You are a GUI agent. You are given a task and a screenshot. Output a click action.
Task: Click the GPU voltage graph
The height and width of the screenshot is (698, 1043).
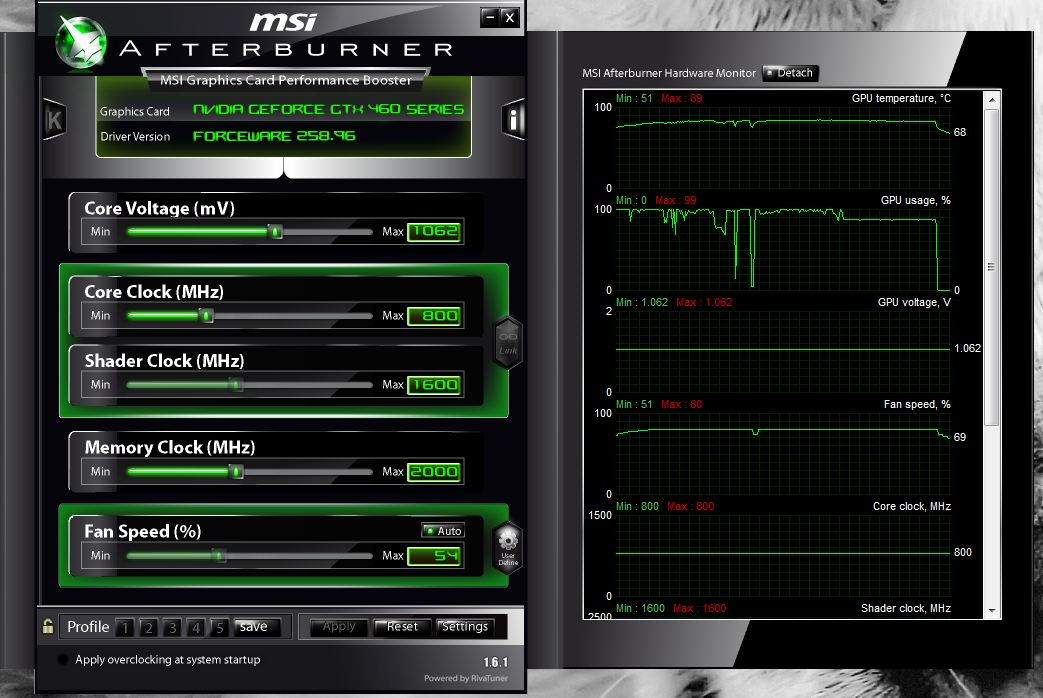pos(783,351)
